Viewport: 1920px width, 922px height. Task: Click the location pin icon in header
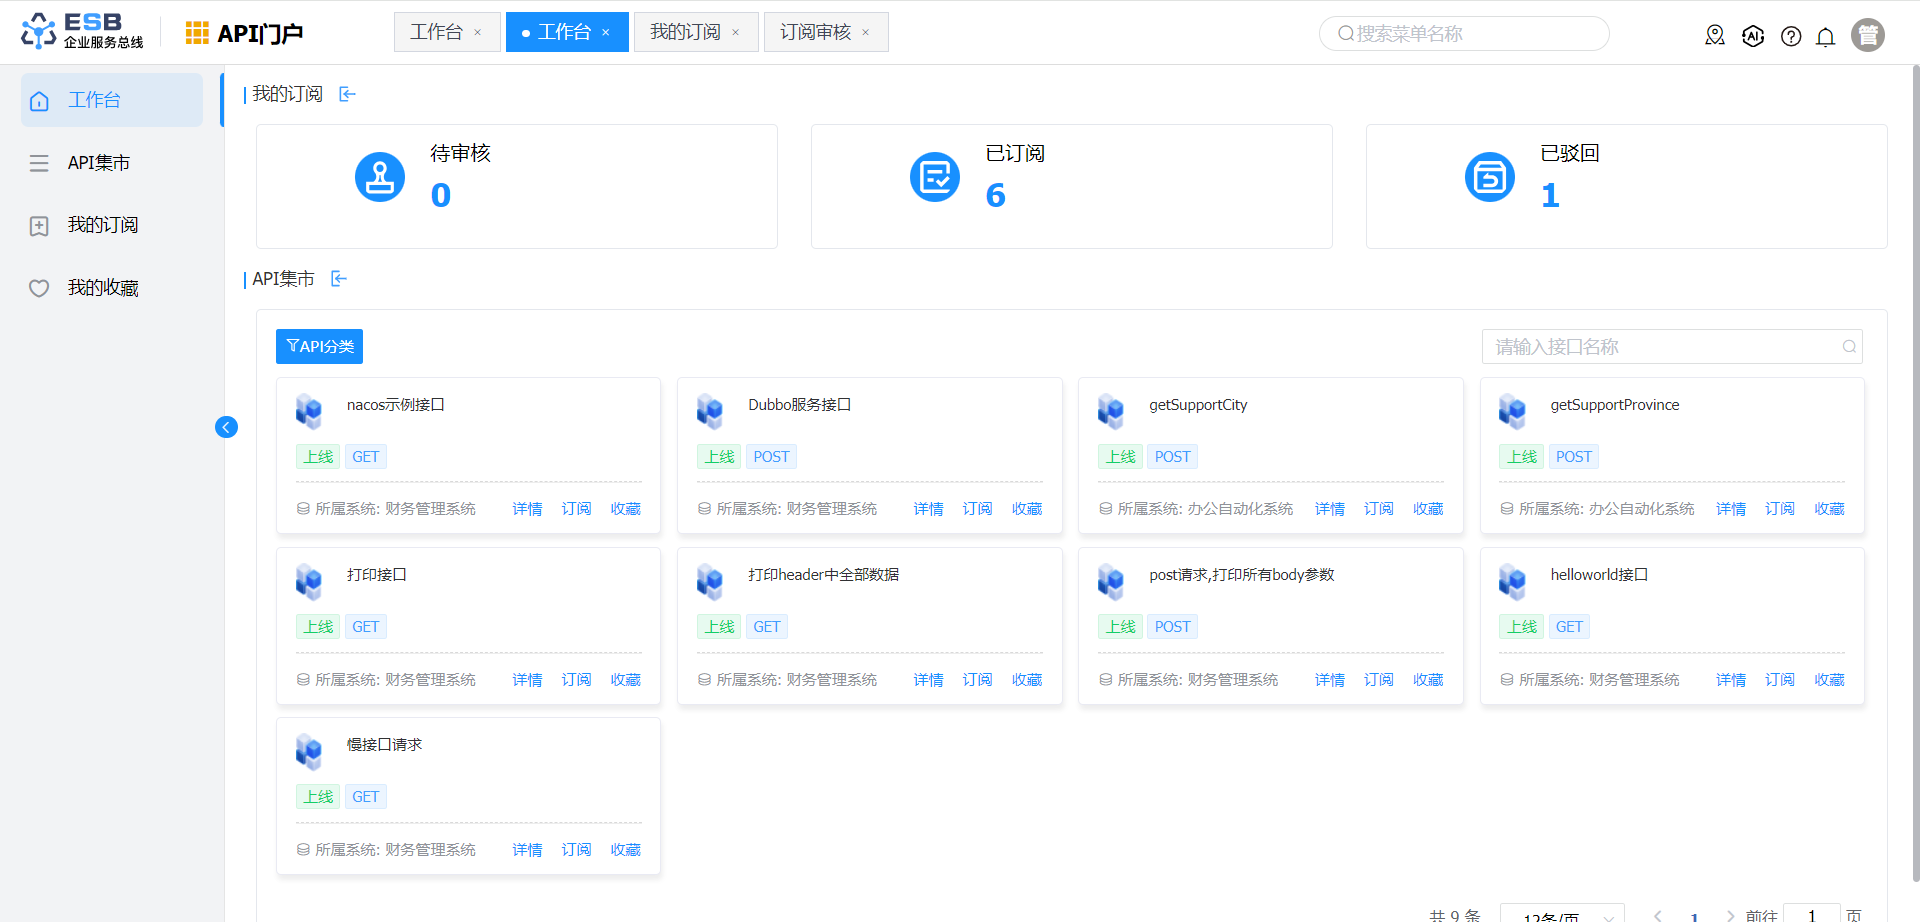(x=1715, y=36)
